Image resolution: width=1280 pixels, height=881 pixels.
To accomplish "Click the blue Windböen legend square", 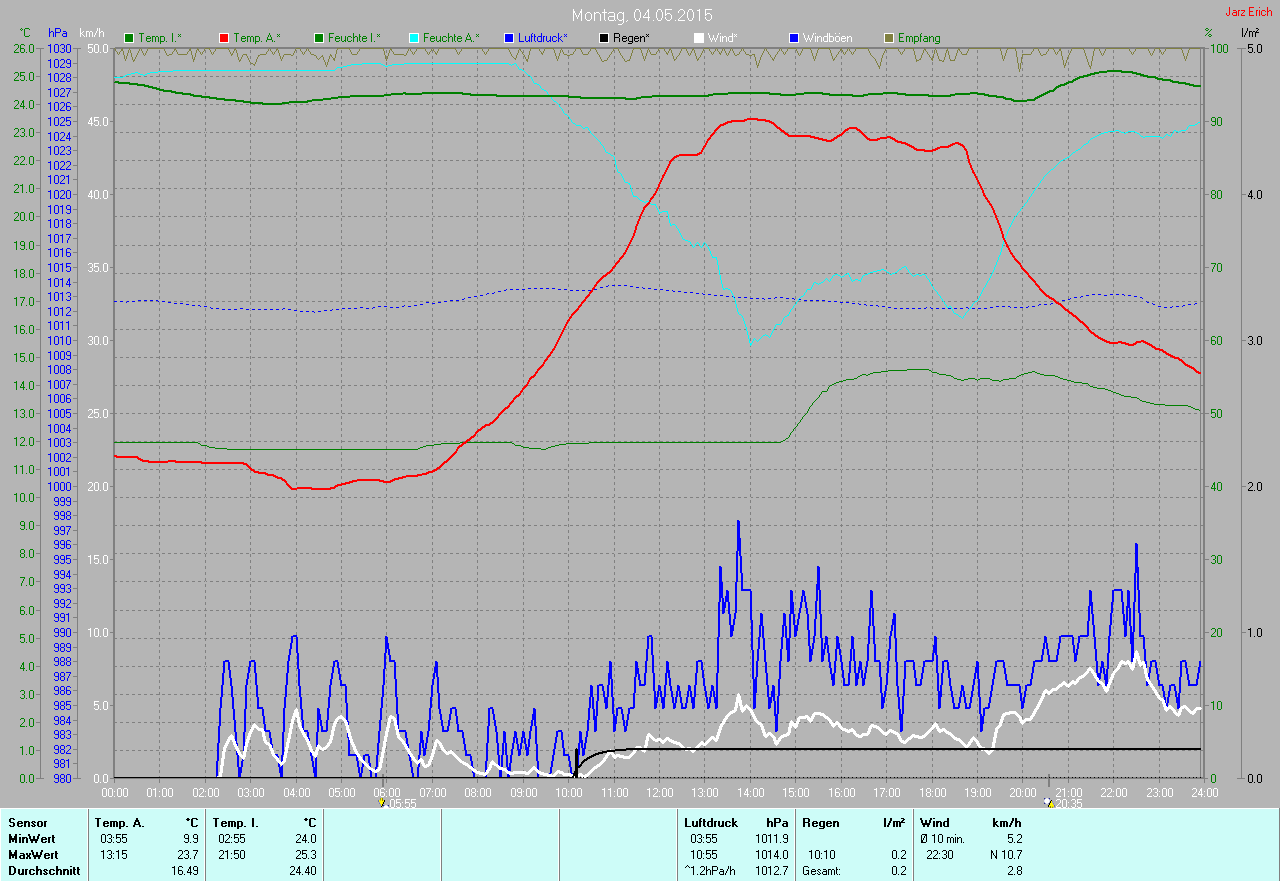I will click(x=793, y=38).
